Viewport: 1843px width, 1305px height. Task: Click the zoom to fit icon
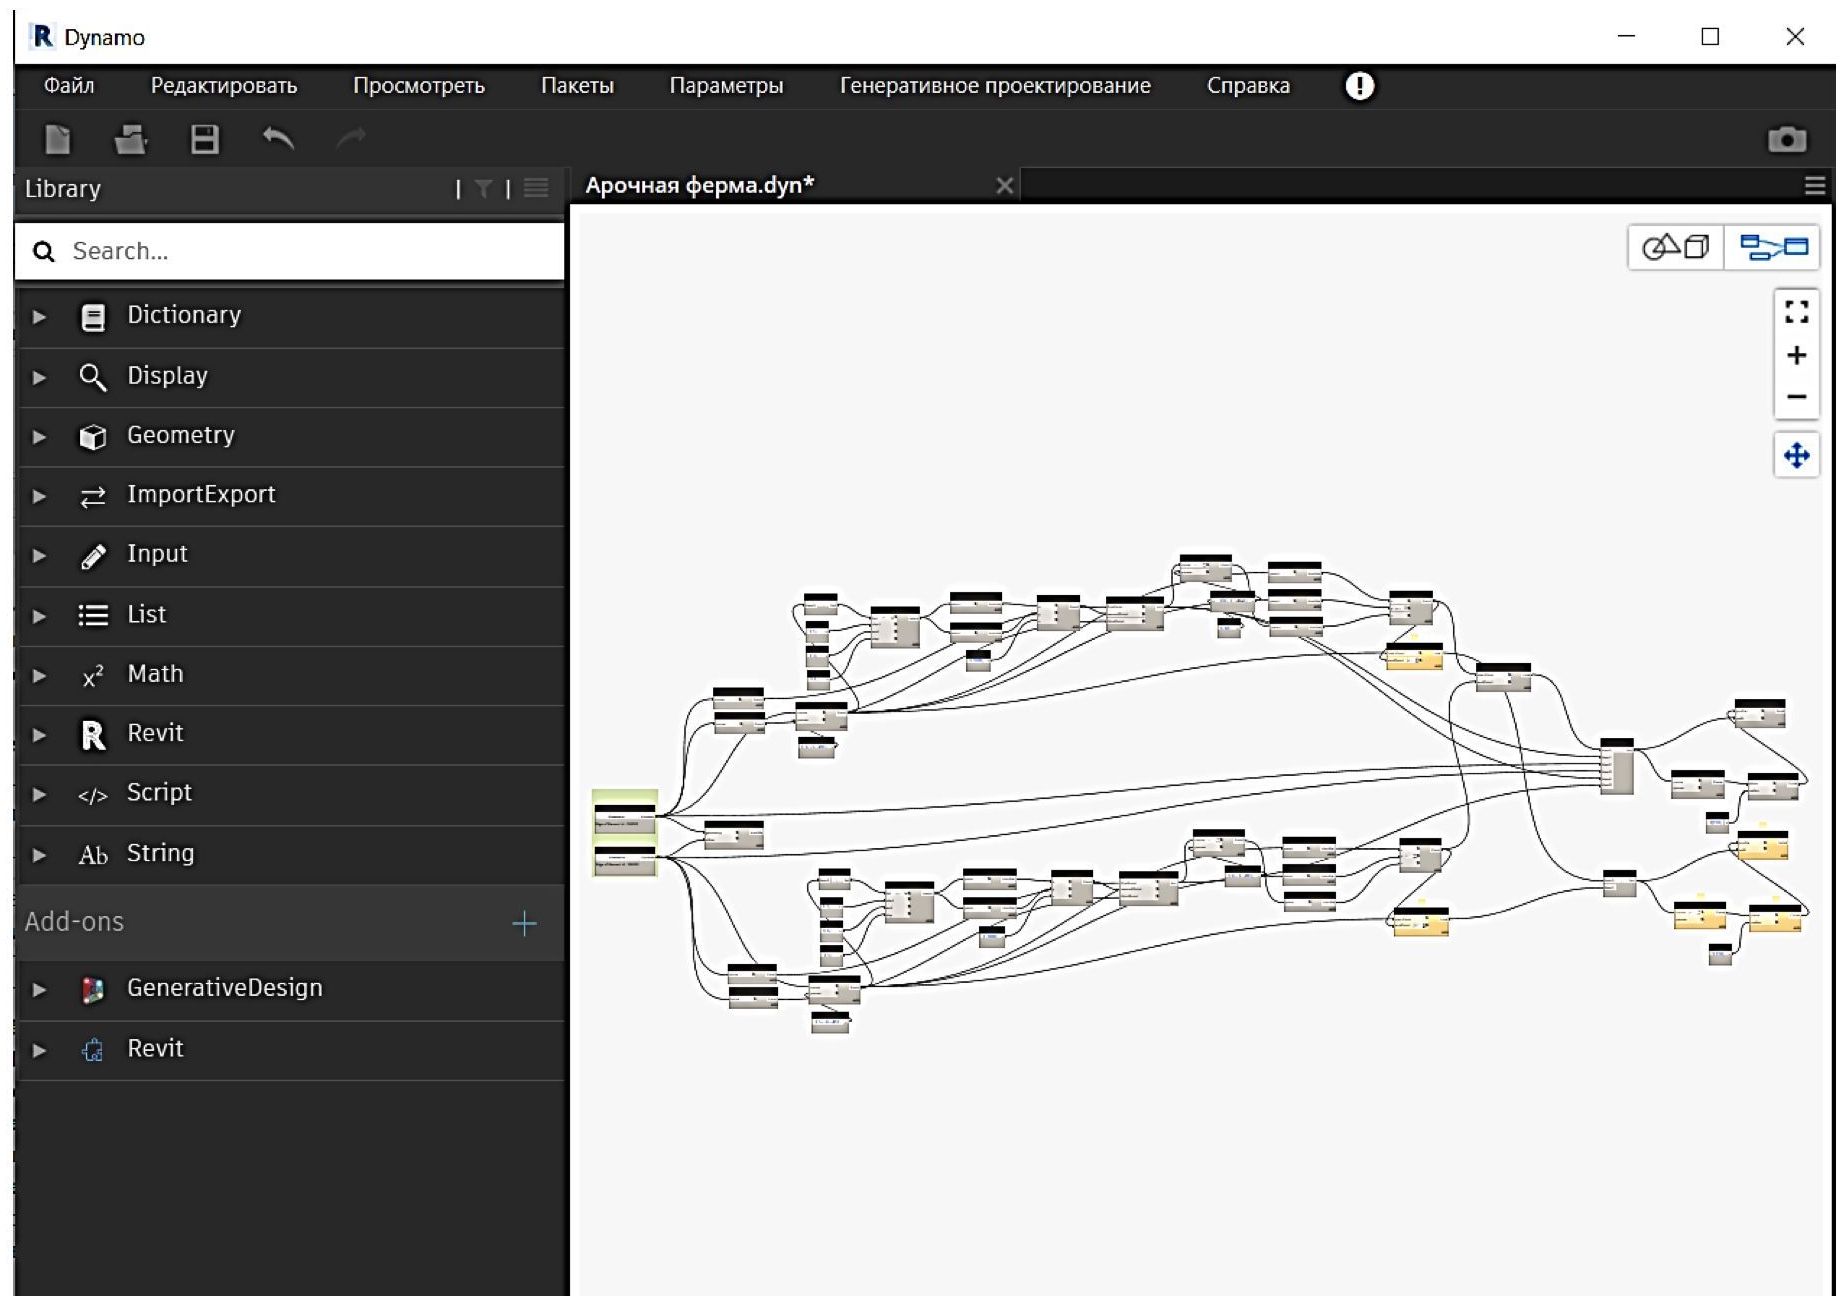click(x=1796, y=312)
